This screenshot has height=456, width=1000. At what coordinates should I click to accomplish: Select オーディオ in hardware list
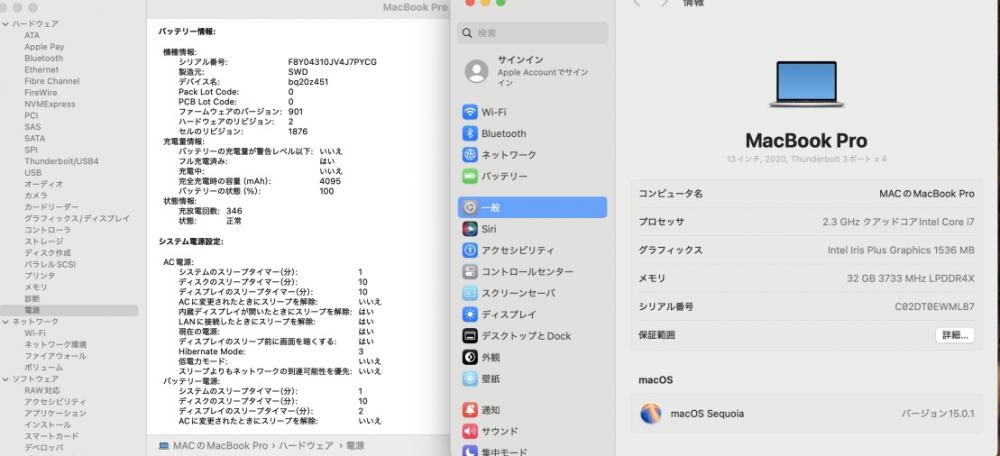[43, 184]
